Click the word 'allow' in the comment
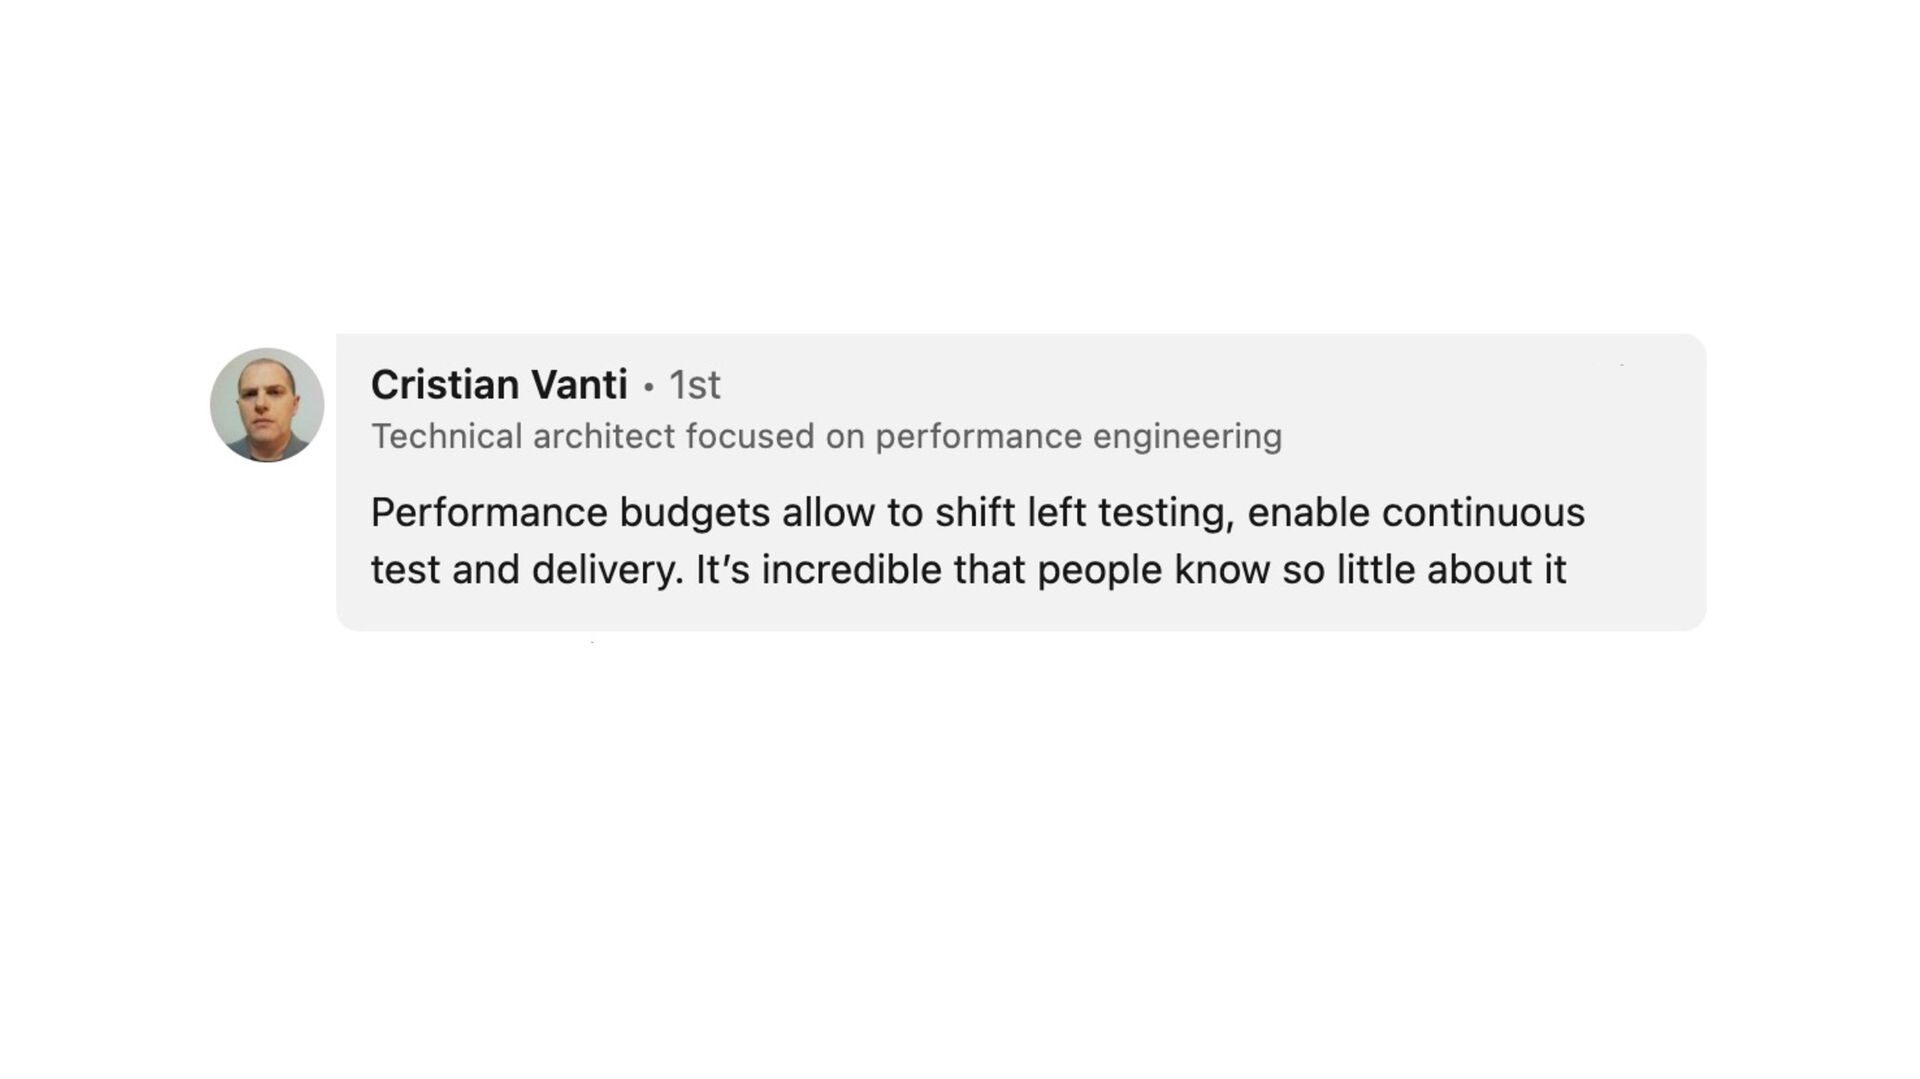Image resolution: width=1920 pixels, height=1079 pixels. (828, 513)
